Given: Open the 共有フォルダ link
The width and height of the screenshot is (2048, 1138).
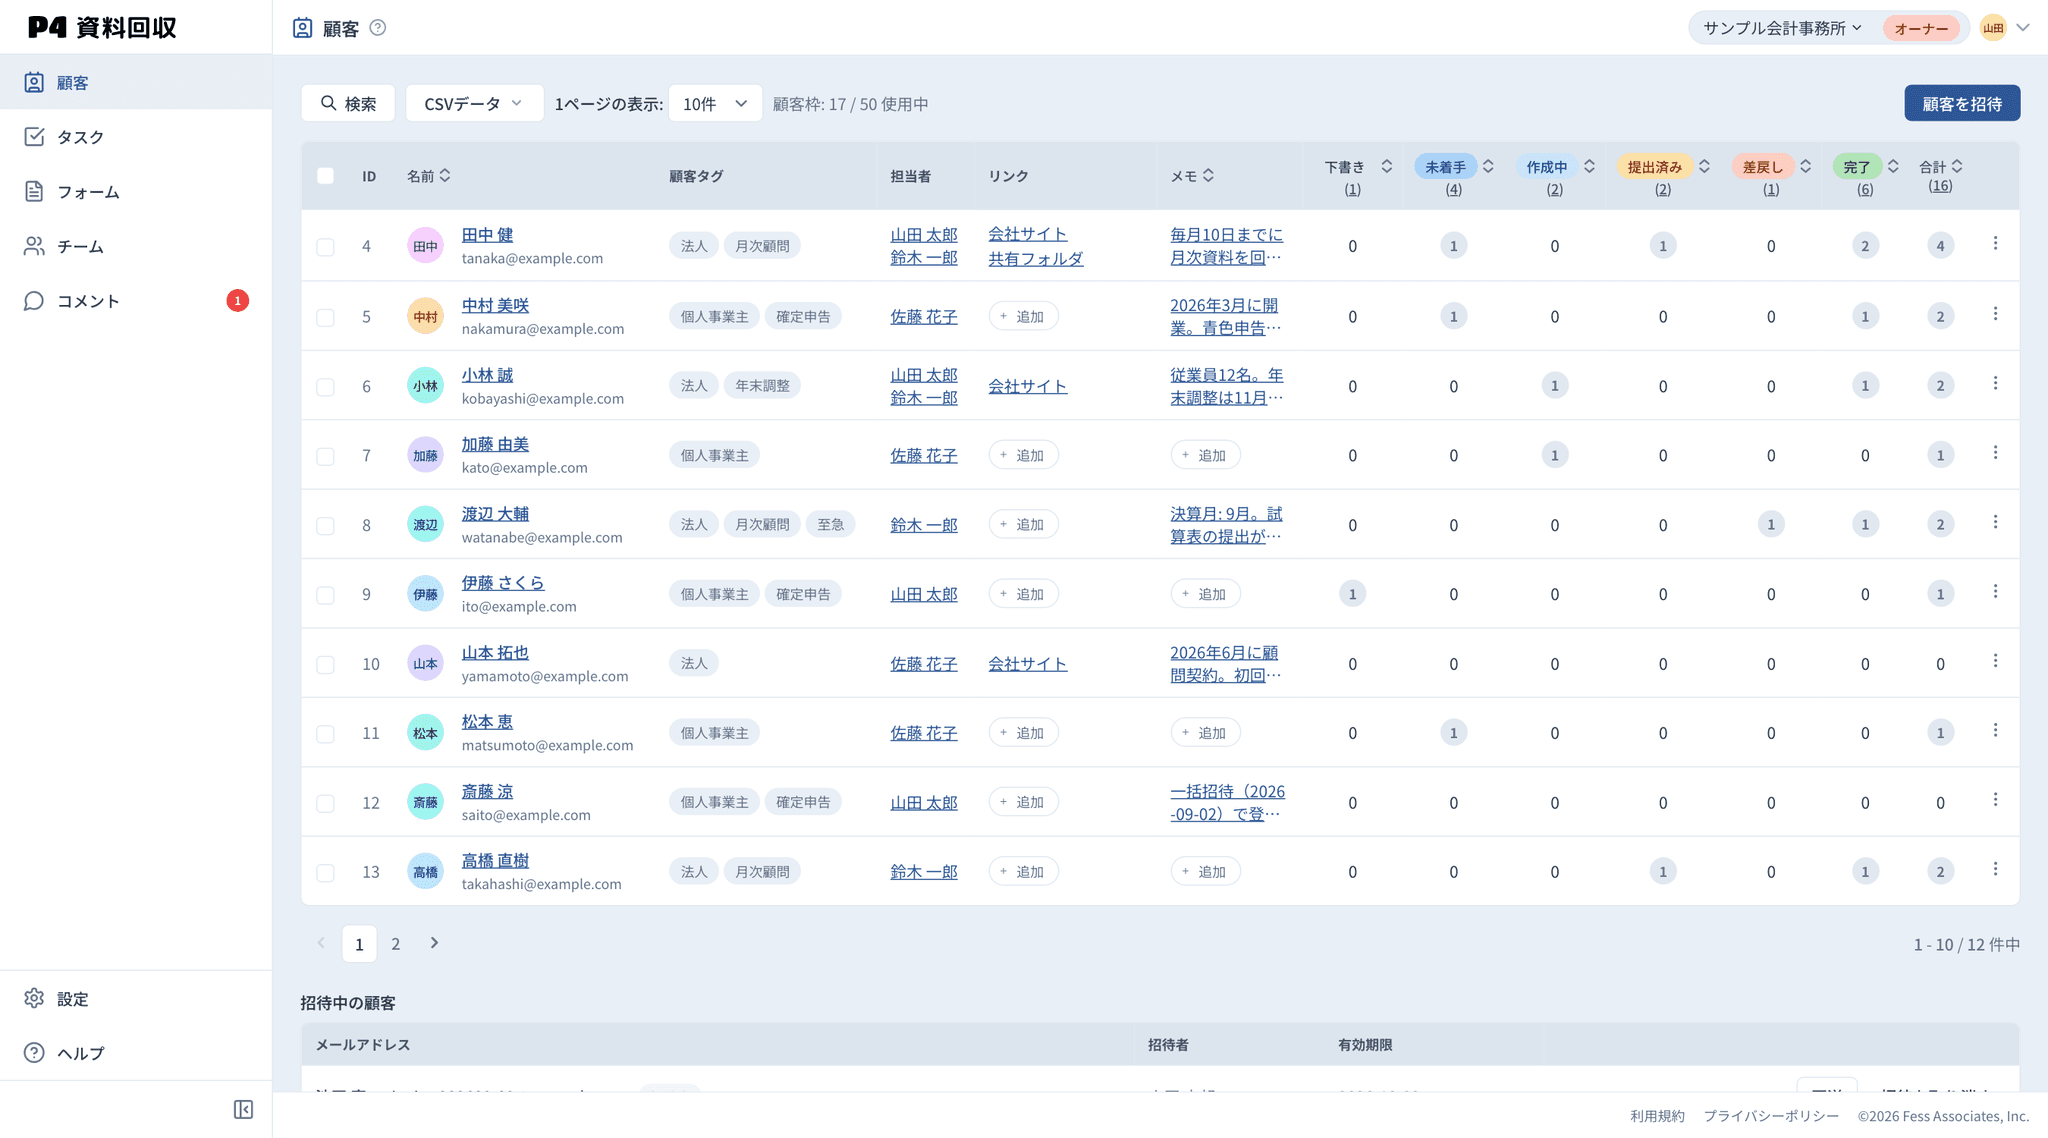Looking at the screenshot, I should point(1036,258).
